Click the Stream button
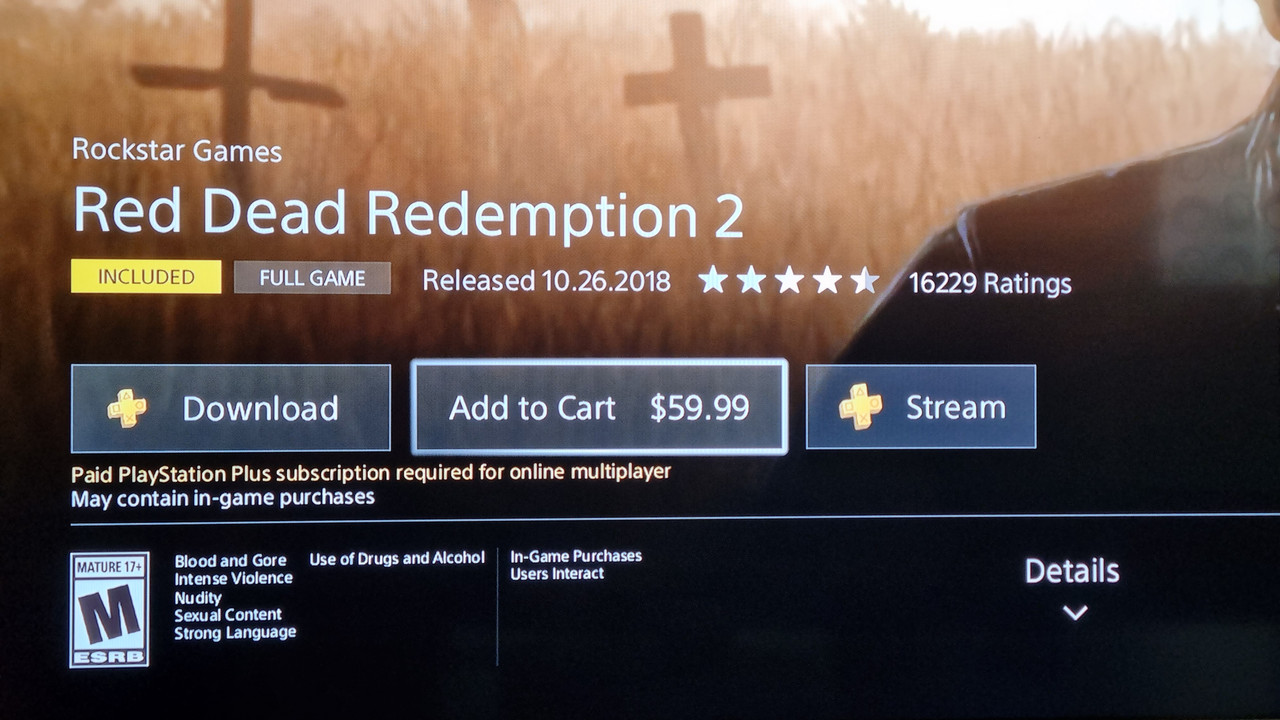The height and width of the screenshot is (720, 1280). [921, 407]
